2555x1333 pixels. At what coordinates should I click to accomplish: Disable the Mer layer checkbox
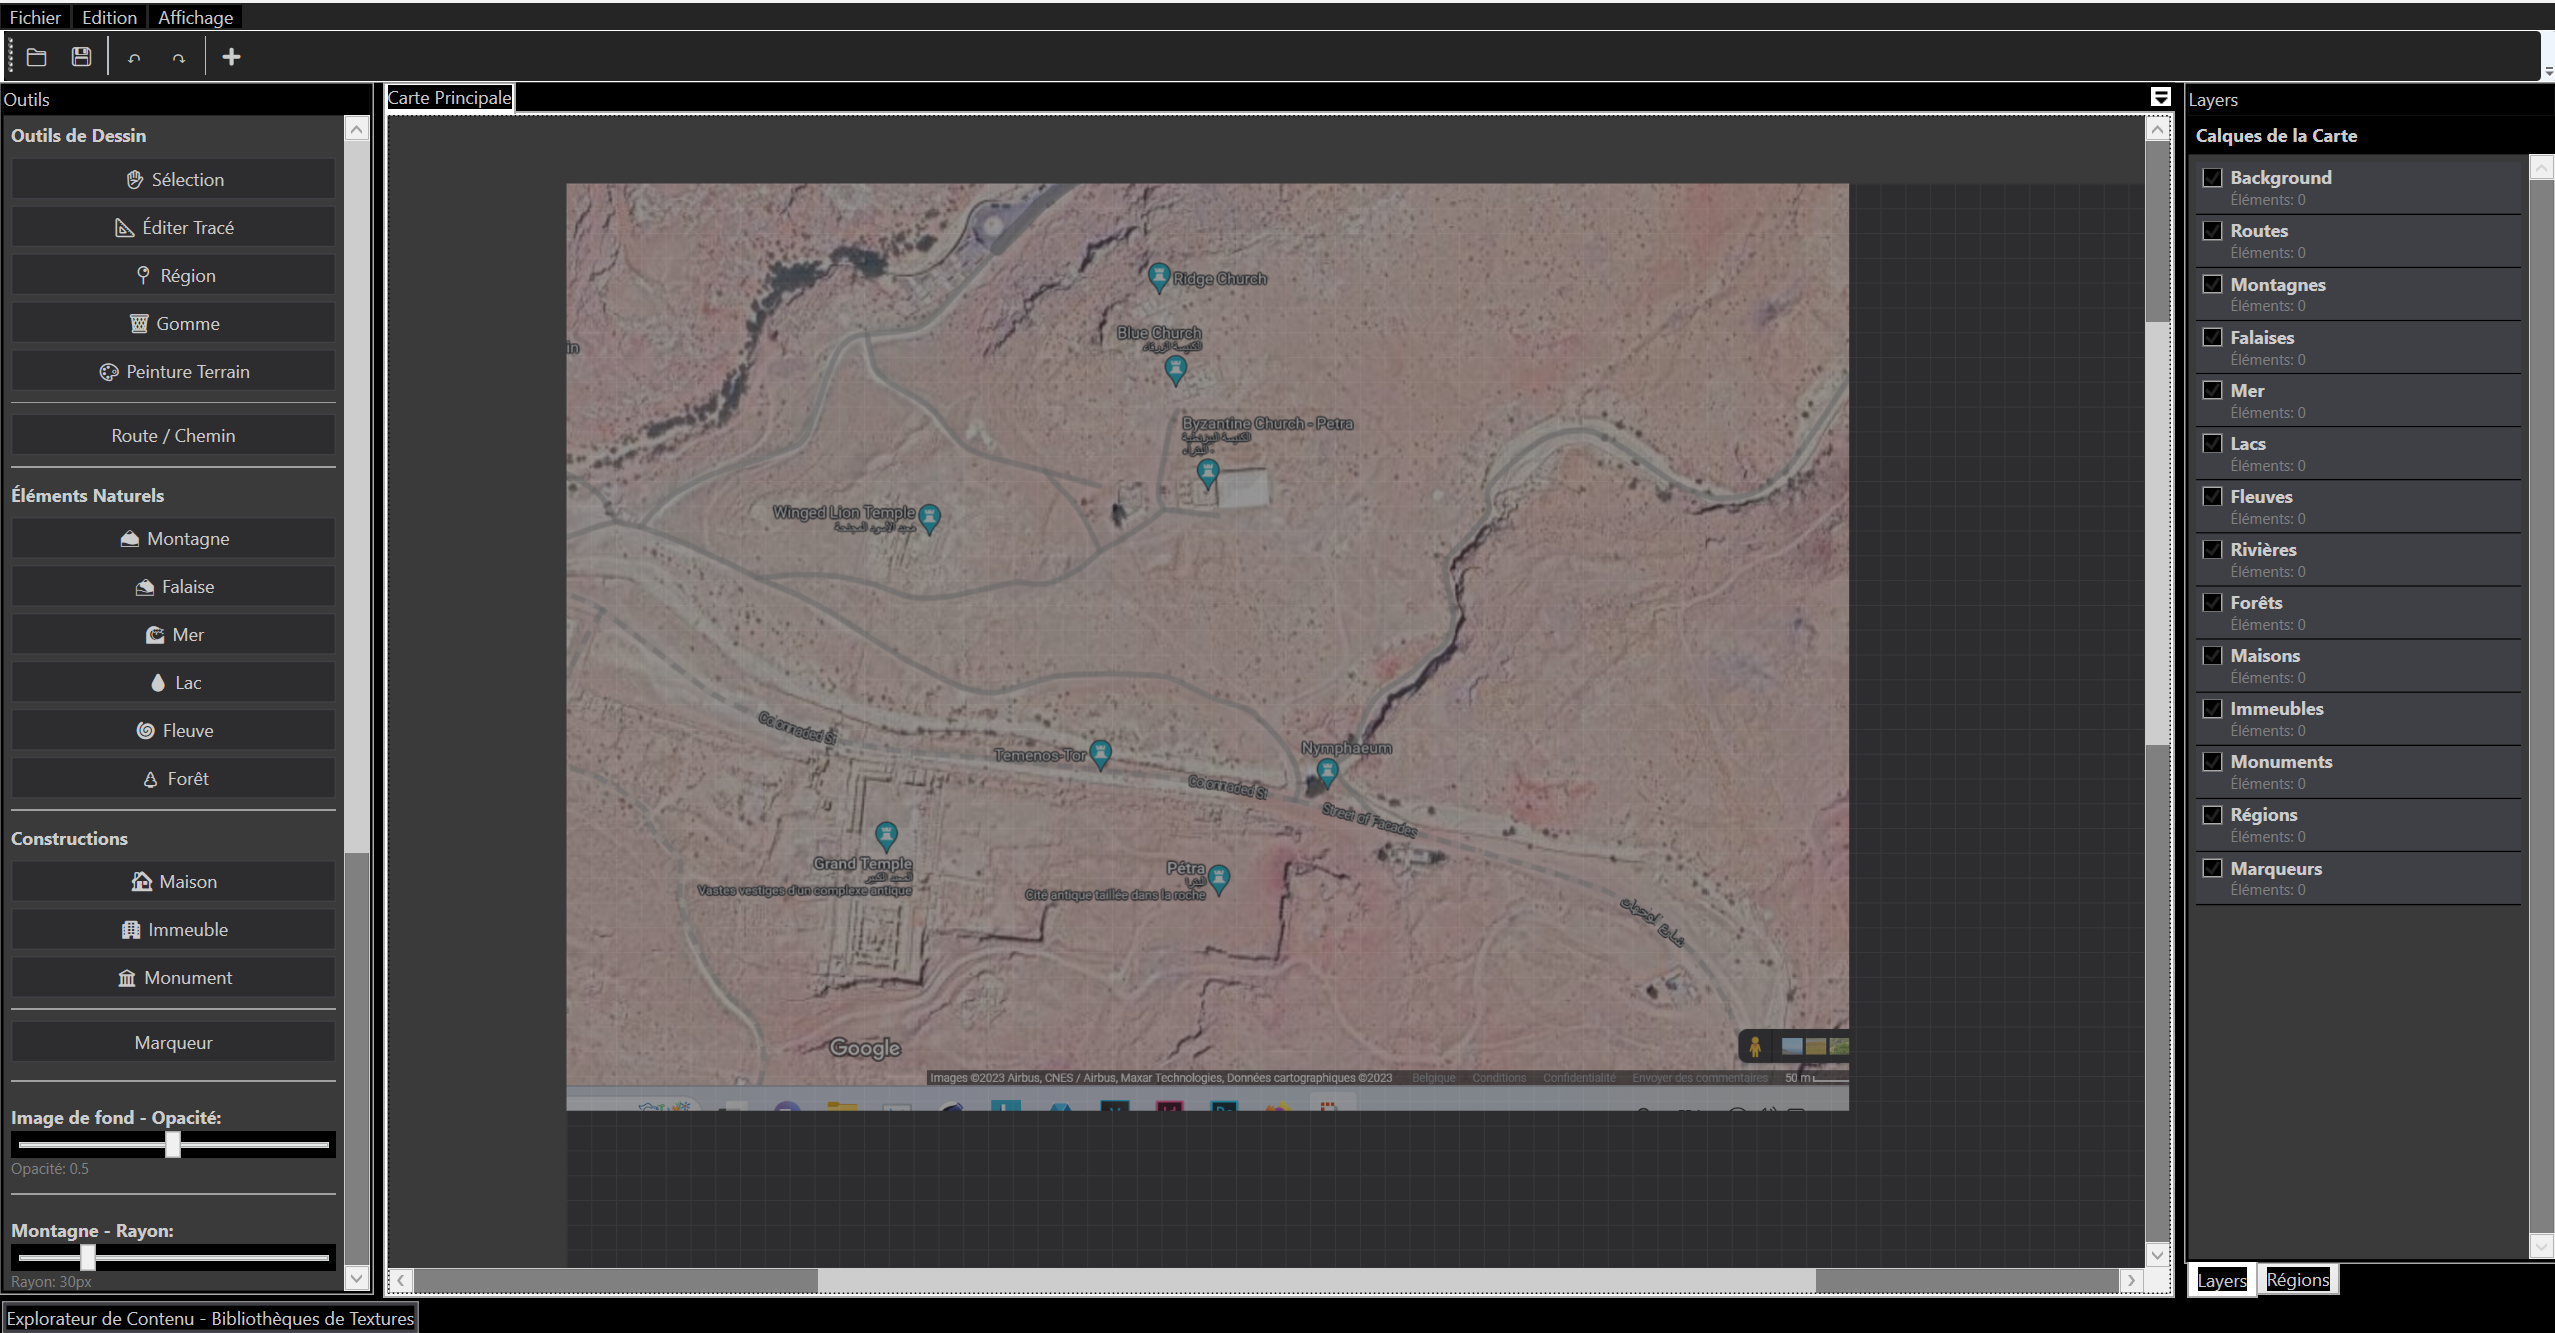2214,390
